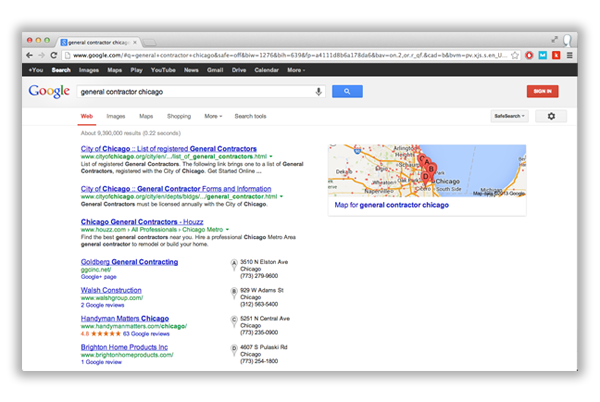Open the Chrome hamburger menu
This screenshot has width=600, height=402.
pos(569,55)
